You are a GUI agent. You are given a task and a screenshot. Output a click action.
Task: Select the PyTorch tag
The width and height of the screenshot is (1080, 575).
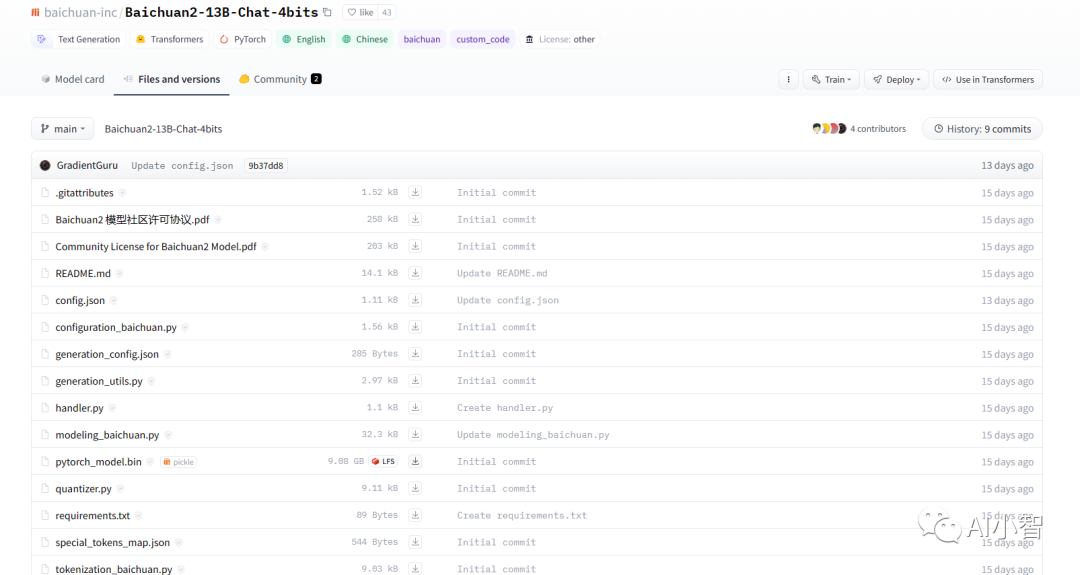coord(242,39)
